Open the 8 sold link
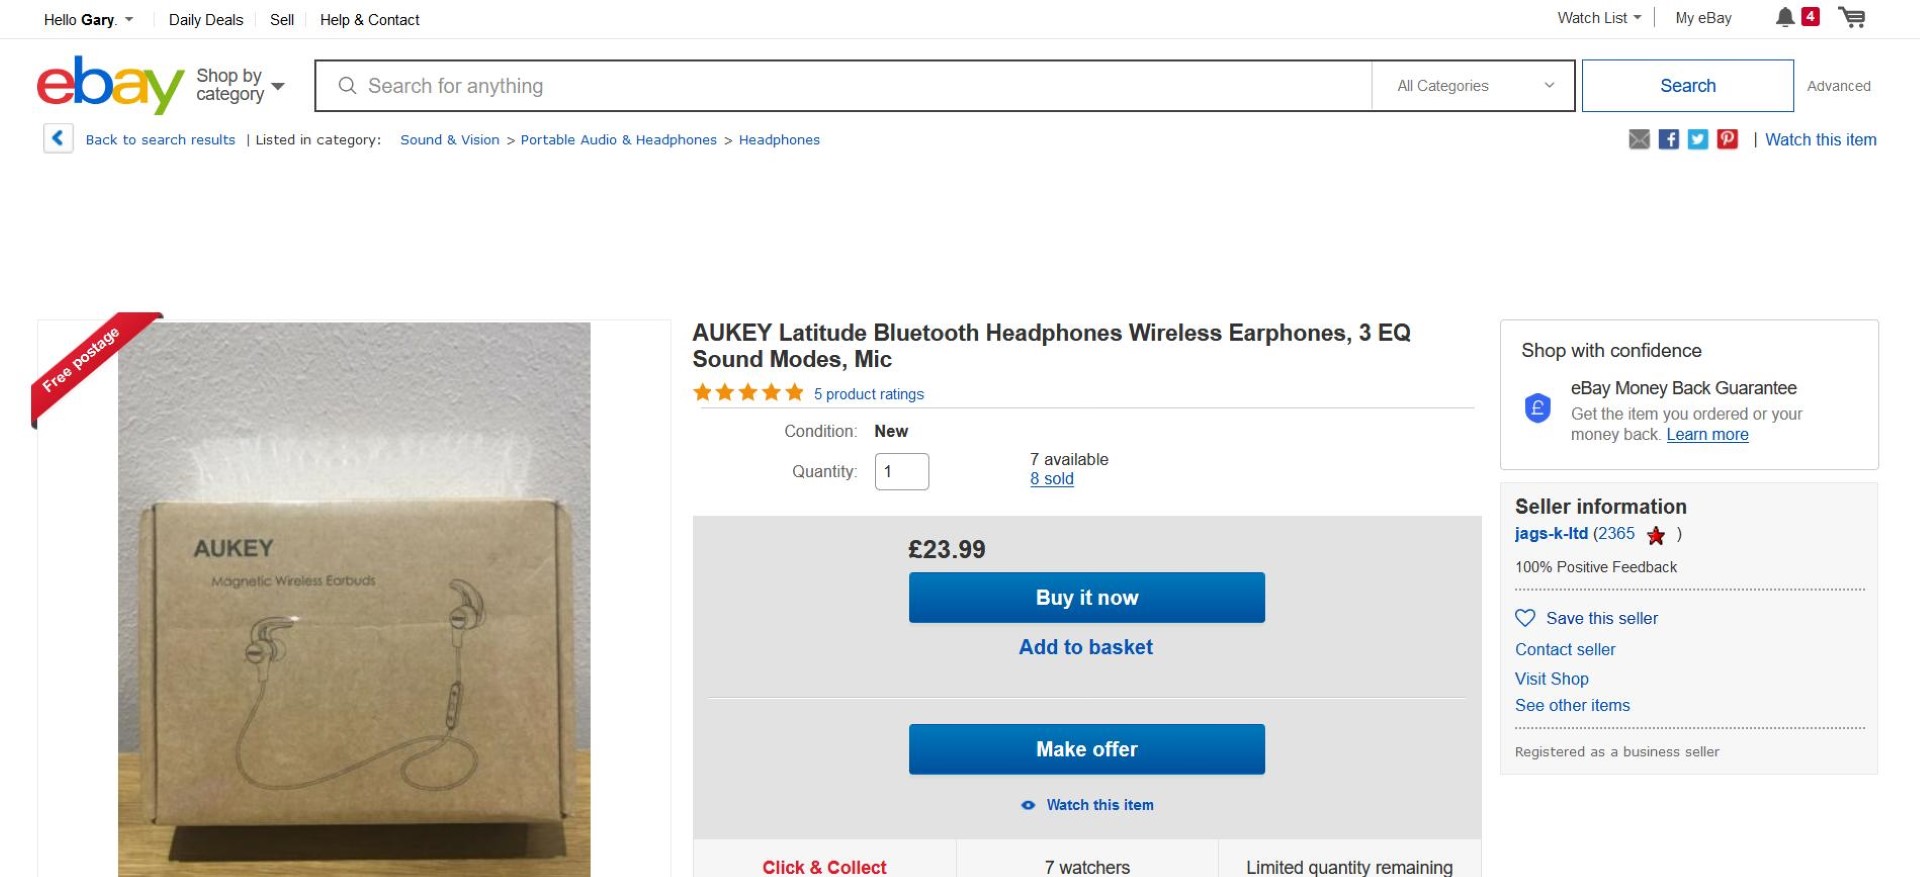The width and height of the screenshot is (1920, 877). pyautogui.click(x=1052, y=479)
